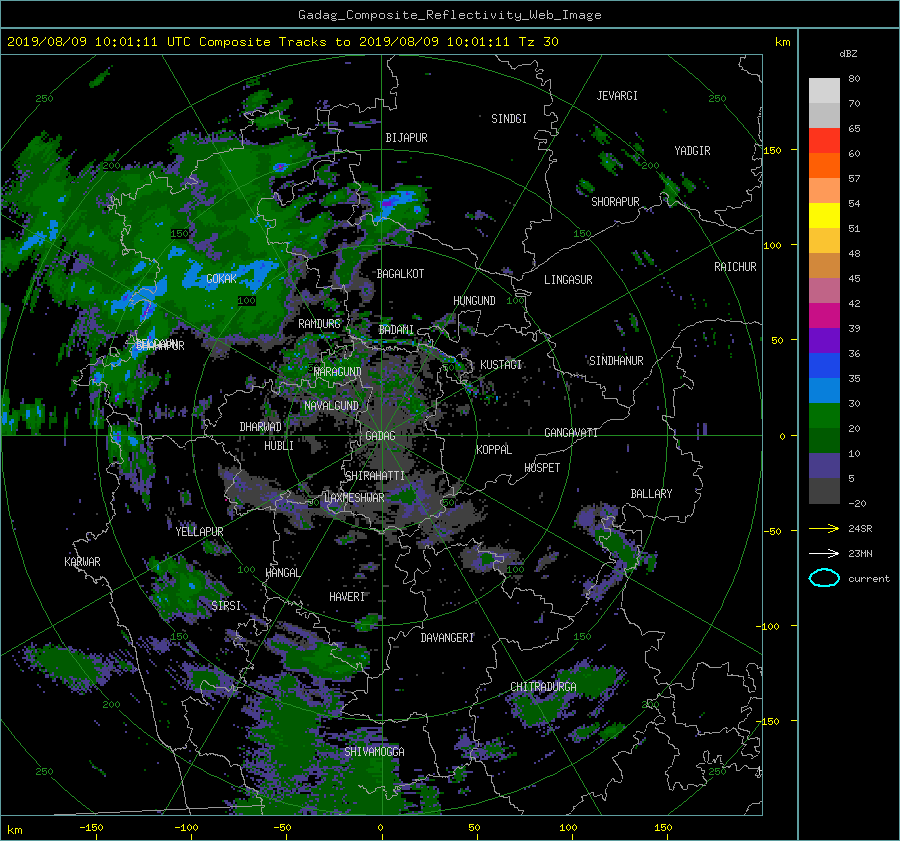Click the yellow 24SR arrow legend icon
900x841 pixels.
pos(824,529)
